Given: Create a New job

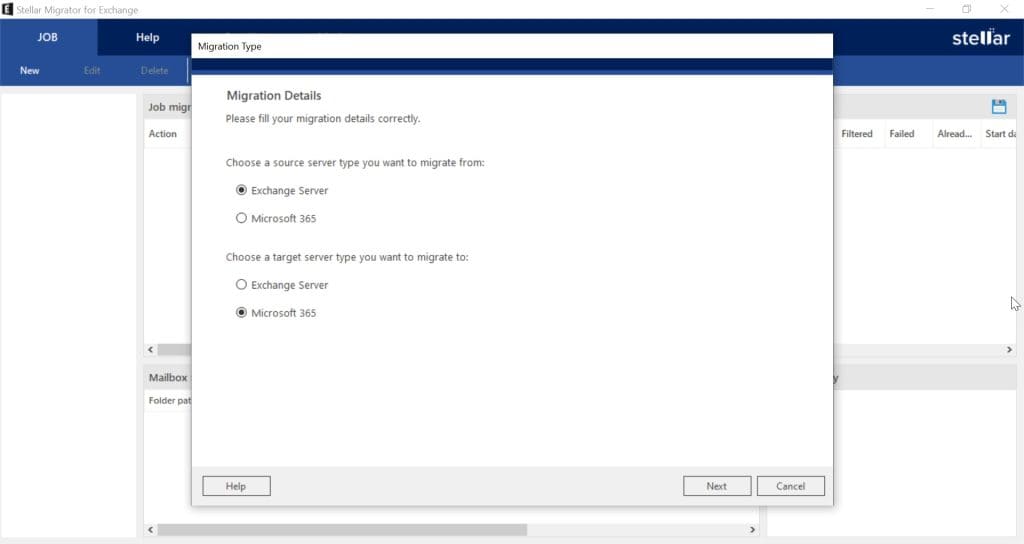Looking at the screenshot, I should (x=29, y=71).
